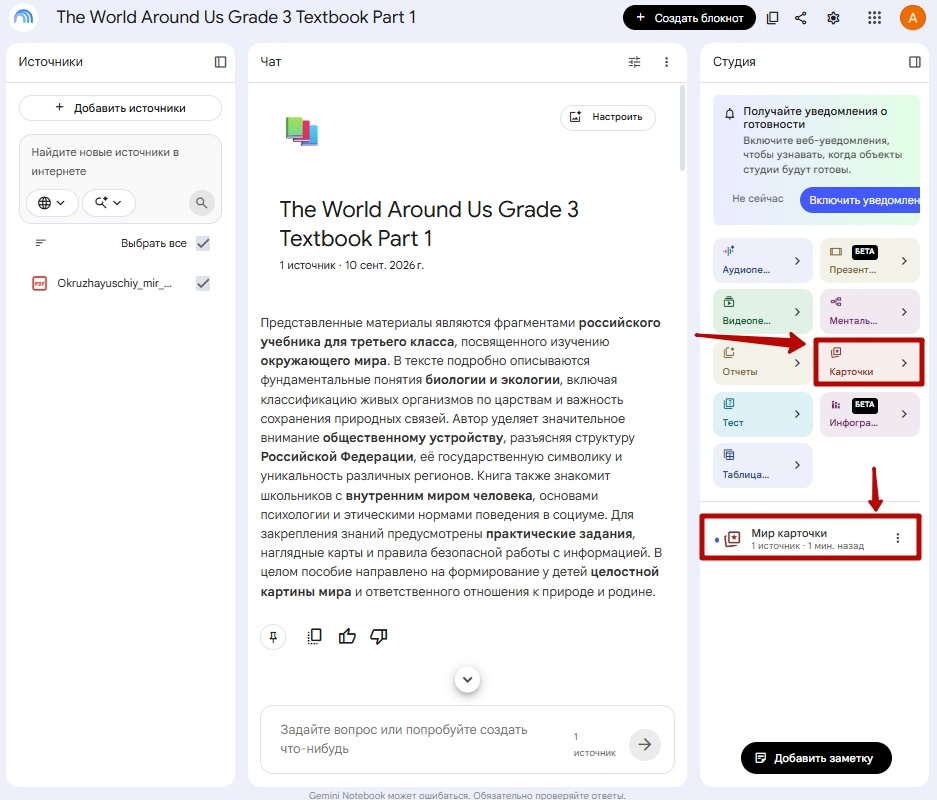Image resolution: width=937 pixels, height=800 pixels.
Task: Click the notification bell icon
Action: coord(730,114)
